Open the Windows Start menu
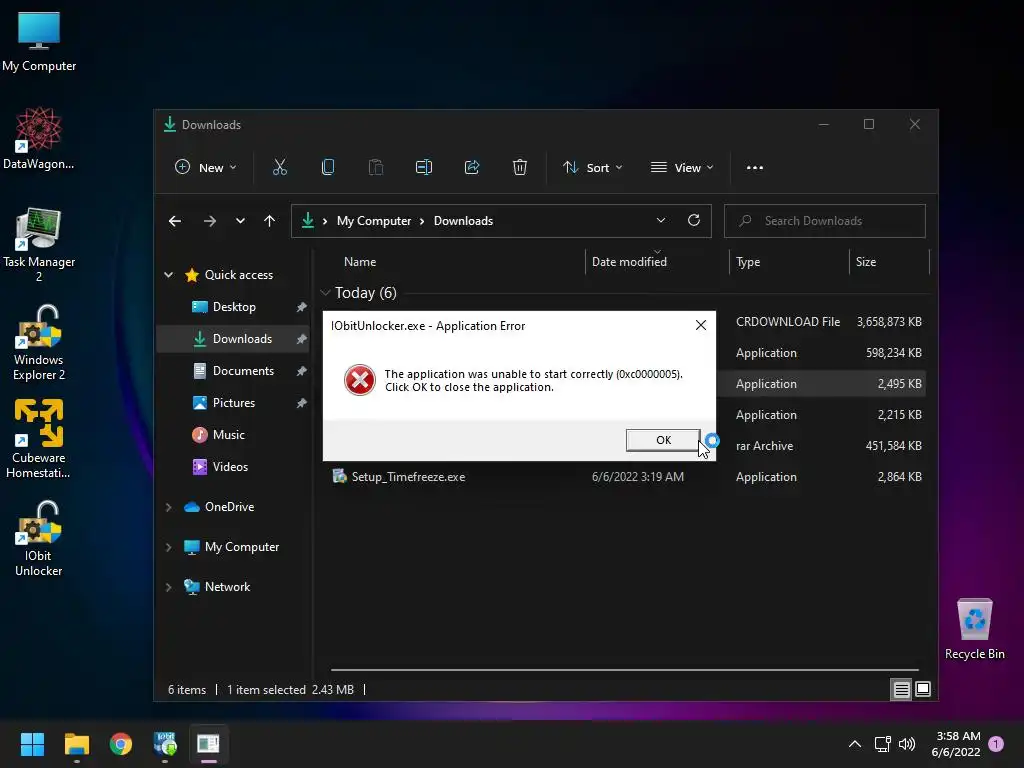 click(32, 744)
